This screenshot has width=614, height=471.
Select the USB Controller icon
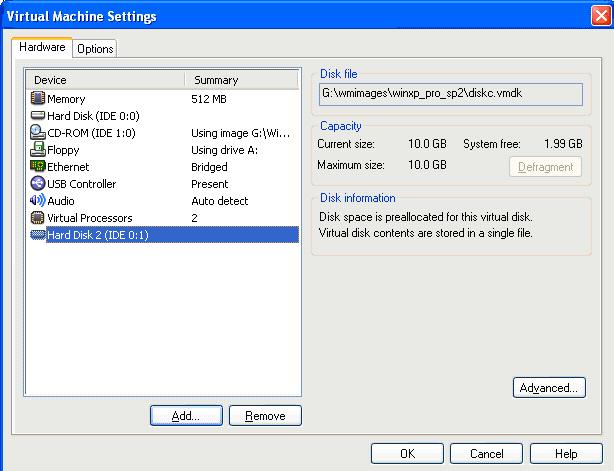[38, 184]
